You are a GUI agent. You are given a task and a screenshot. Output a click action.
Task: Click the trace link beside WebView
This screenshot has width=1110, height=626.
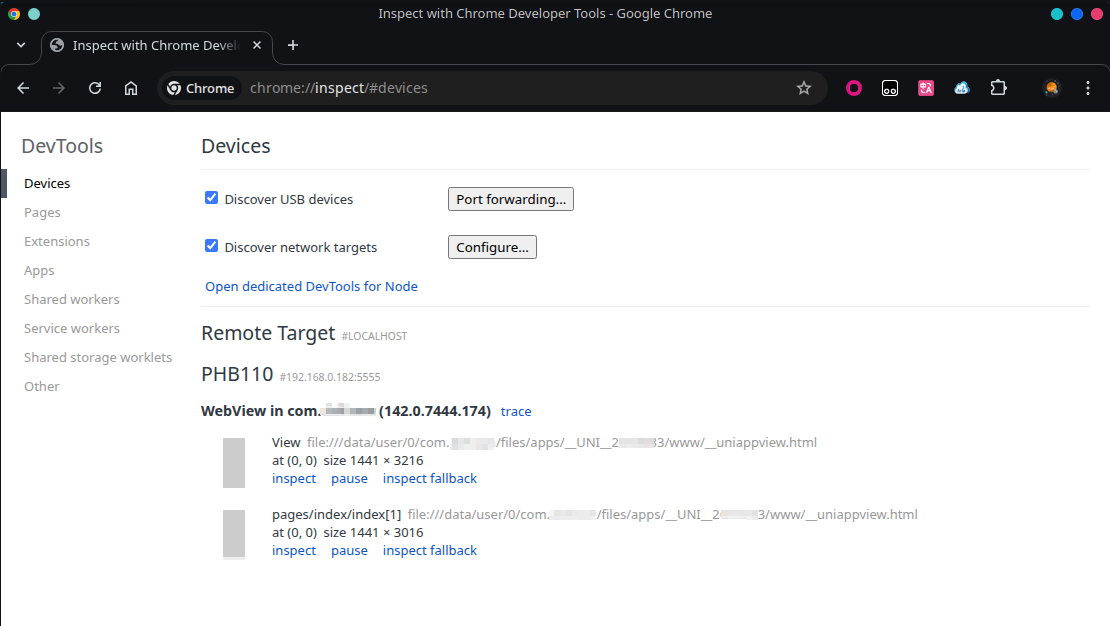pos(516,412)
